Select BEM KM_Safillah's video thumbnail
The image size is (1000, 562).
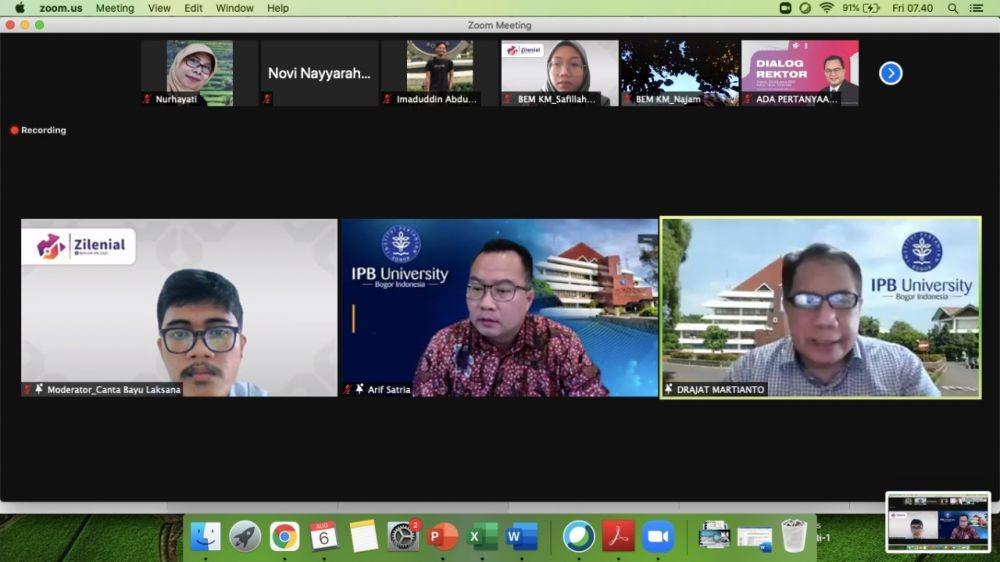(560, 73)
